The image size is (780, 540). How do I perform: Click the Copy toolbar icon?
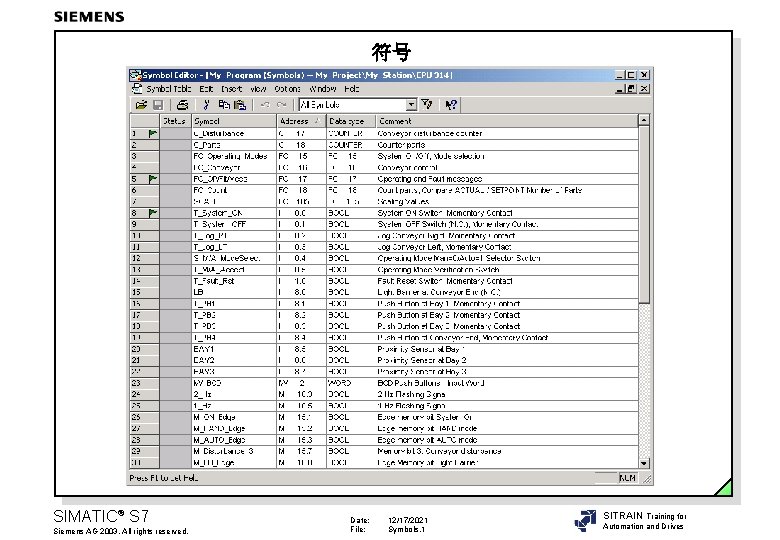click(224, 105)
